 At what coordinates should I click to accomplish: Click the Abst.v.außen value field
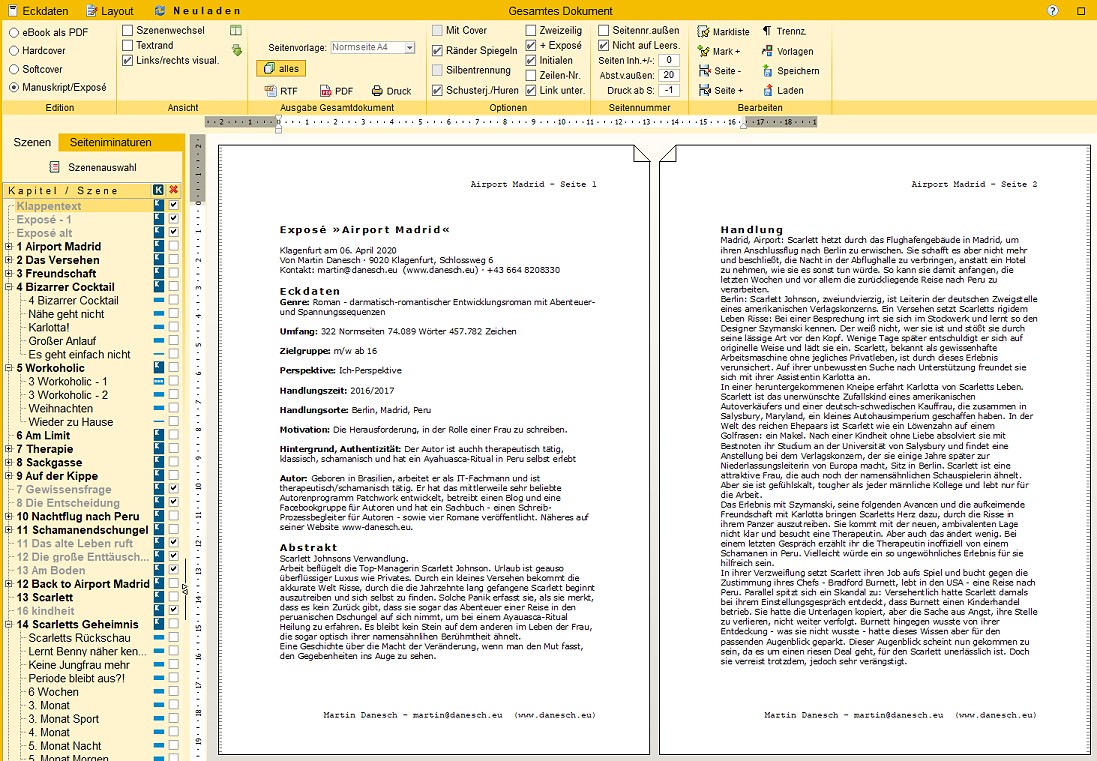coord(669,75)
